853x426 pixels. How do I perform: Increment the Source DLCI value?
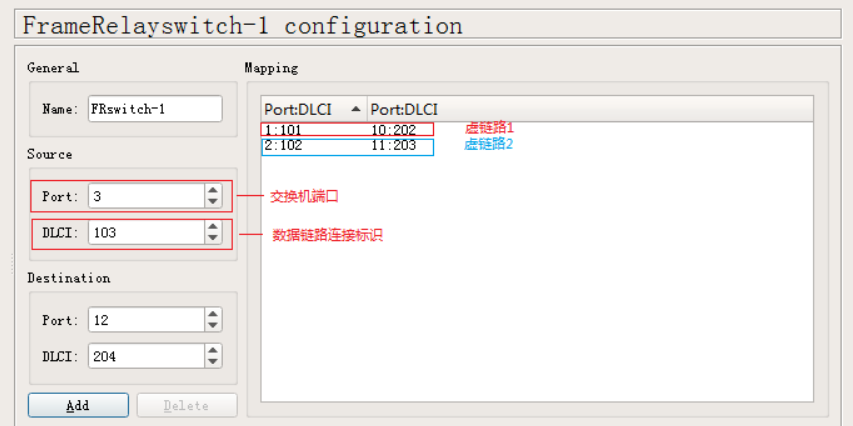(x=213, y=227)
